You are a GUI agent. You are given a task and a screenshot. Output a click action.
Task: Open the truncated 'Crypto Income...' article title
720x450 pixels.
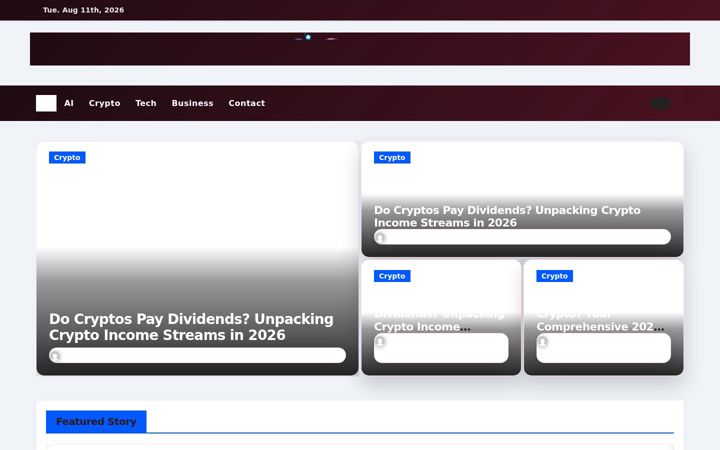pyautogui.click(x=439, y=321)
